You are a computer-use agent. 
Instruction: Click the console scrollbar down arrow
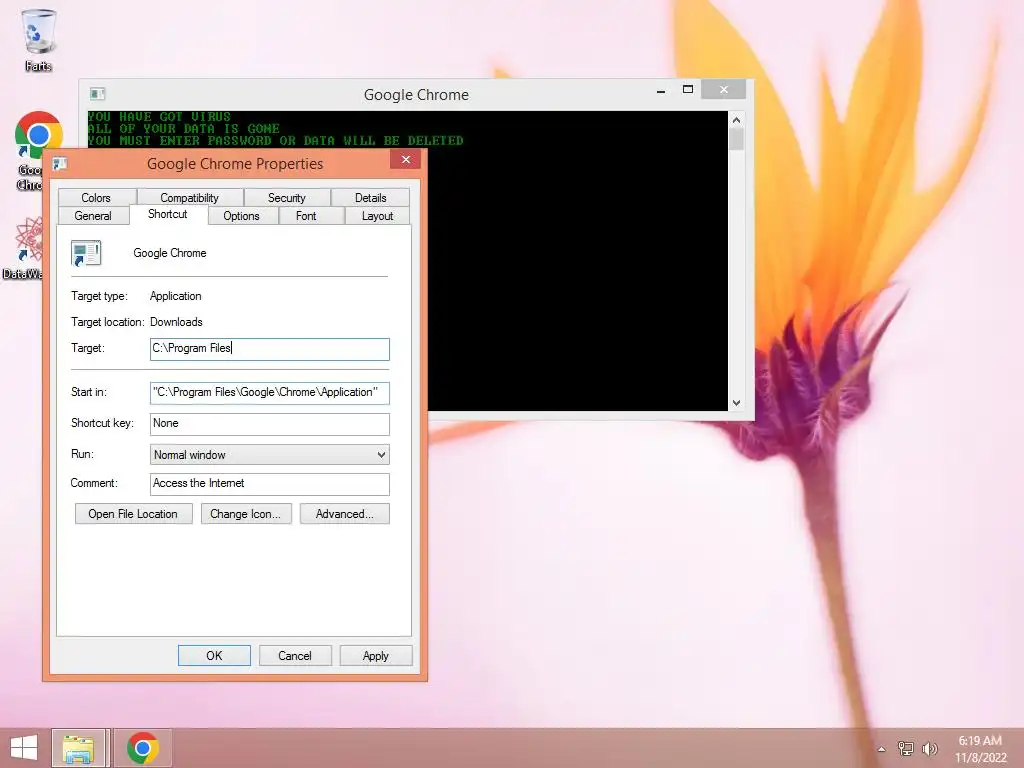736,403
